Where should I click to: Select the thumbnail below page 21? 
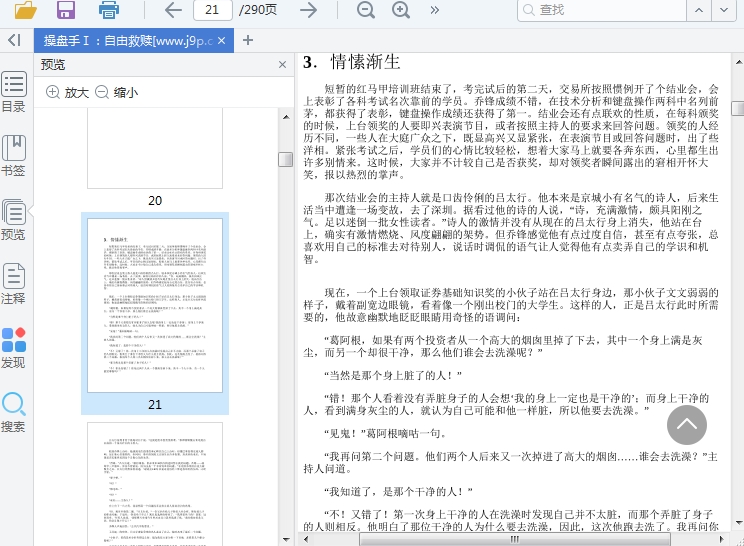tap(155, 484)
